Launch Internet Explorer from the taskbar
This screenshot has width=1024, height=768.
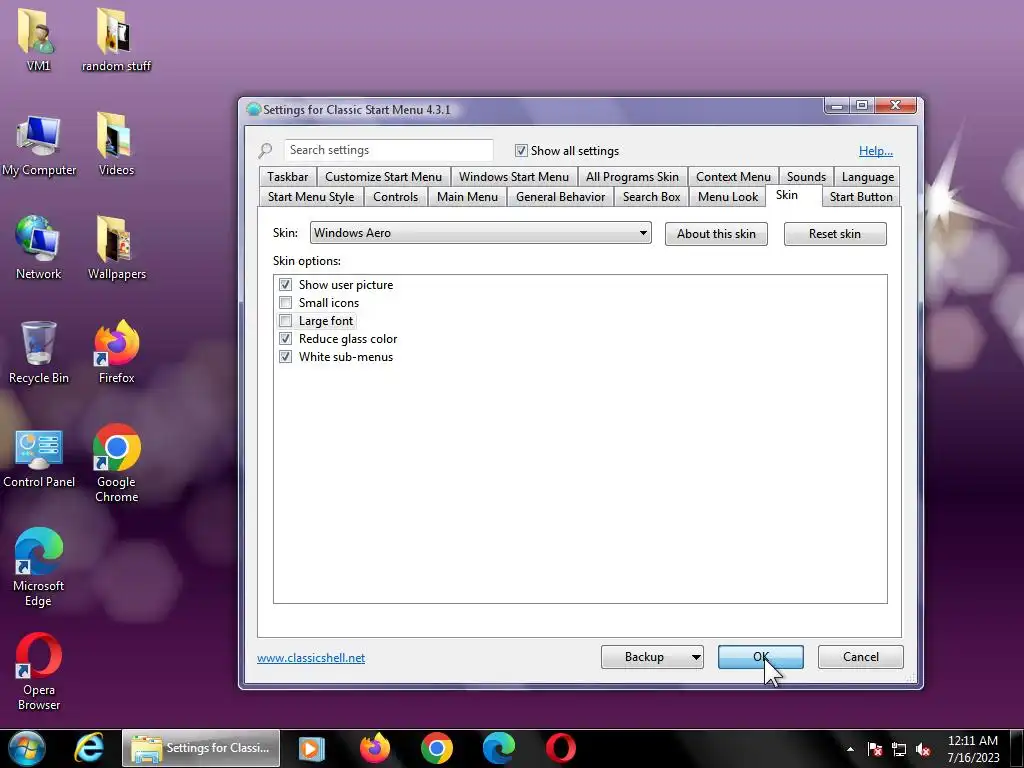[x=88, y=748]
